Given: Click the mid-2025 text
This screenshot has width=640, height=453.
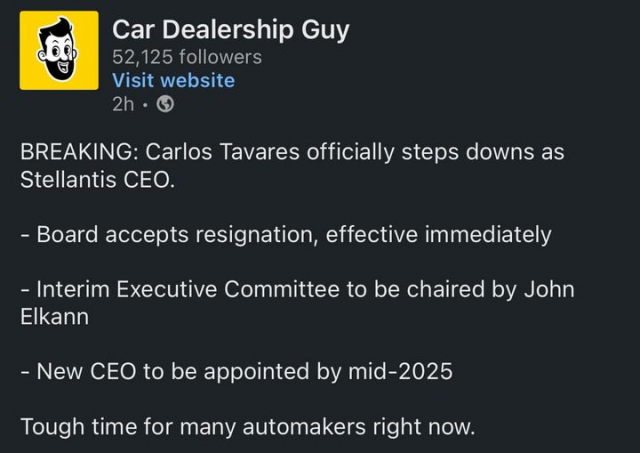Looking at the screenshot, I should click(398, 372).
